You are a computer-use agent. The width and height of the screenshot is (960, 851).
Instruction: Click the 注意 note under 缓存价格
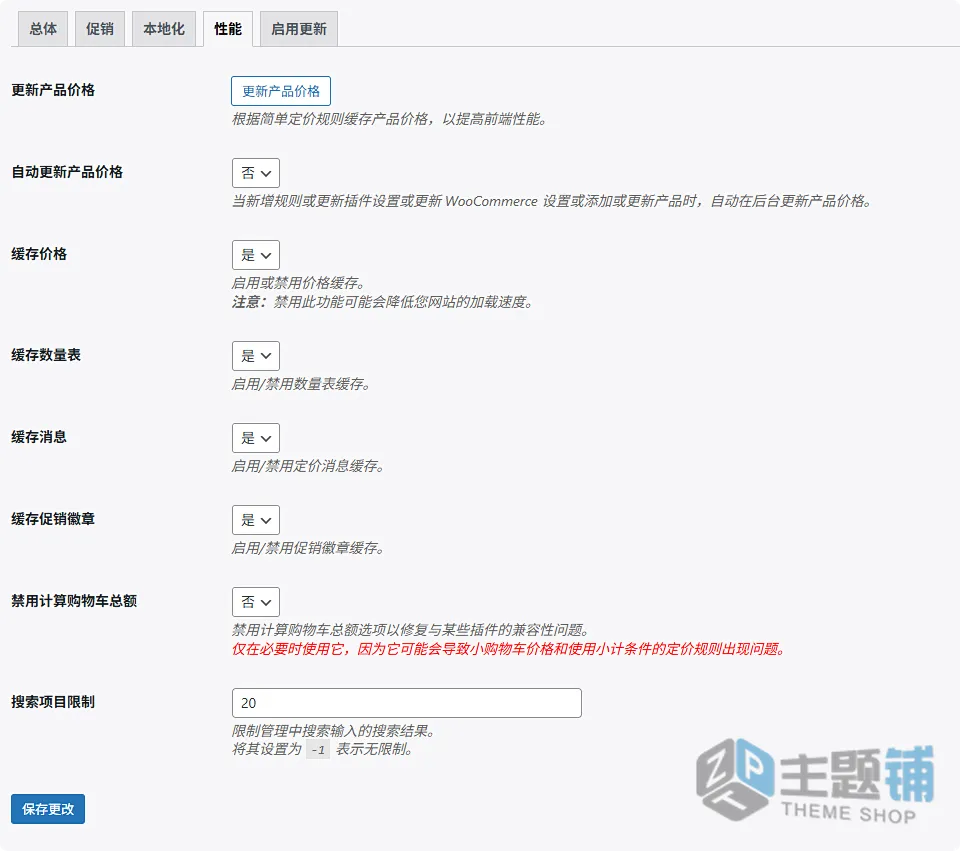click(x=383, y=302)
